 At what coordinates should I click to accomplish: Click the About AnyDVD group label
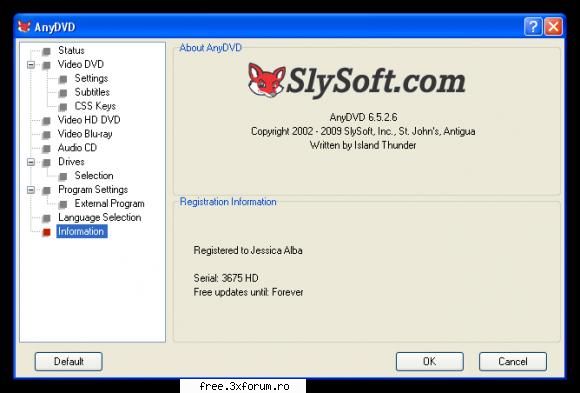210,48
